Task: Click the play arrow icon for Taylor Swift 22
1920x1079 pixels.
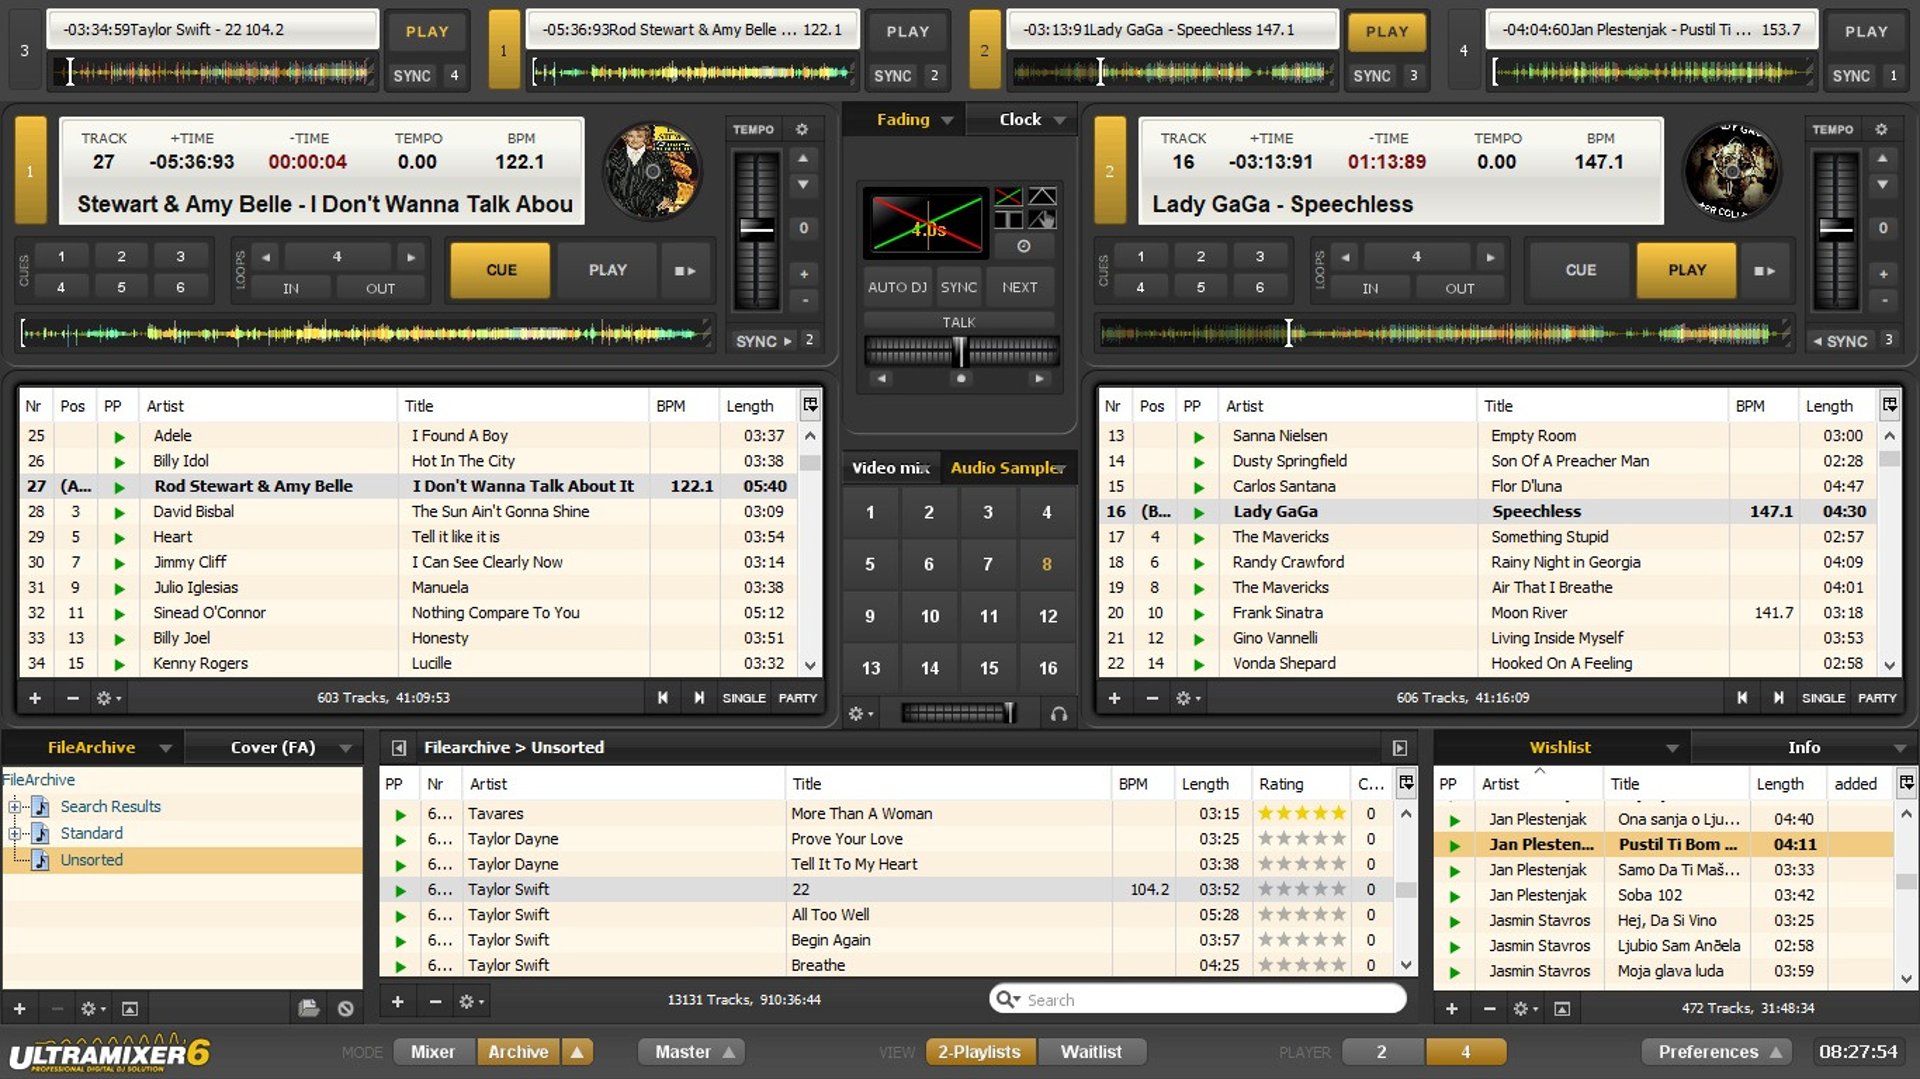Action: tap(400, 890)
